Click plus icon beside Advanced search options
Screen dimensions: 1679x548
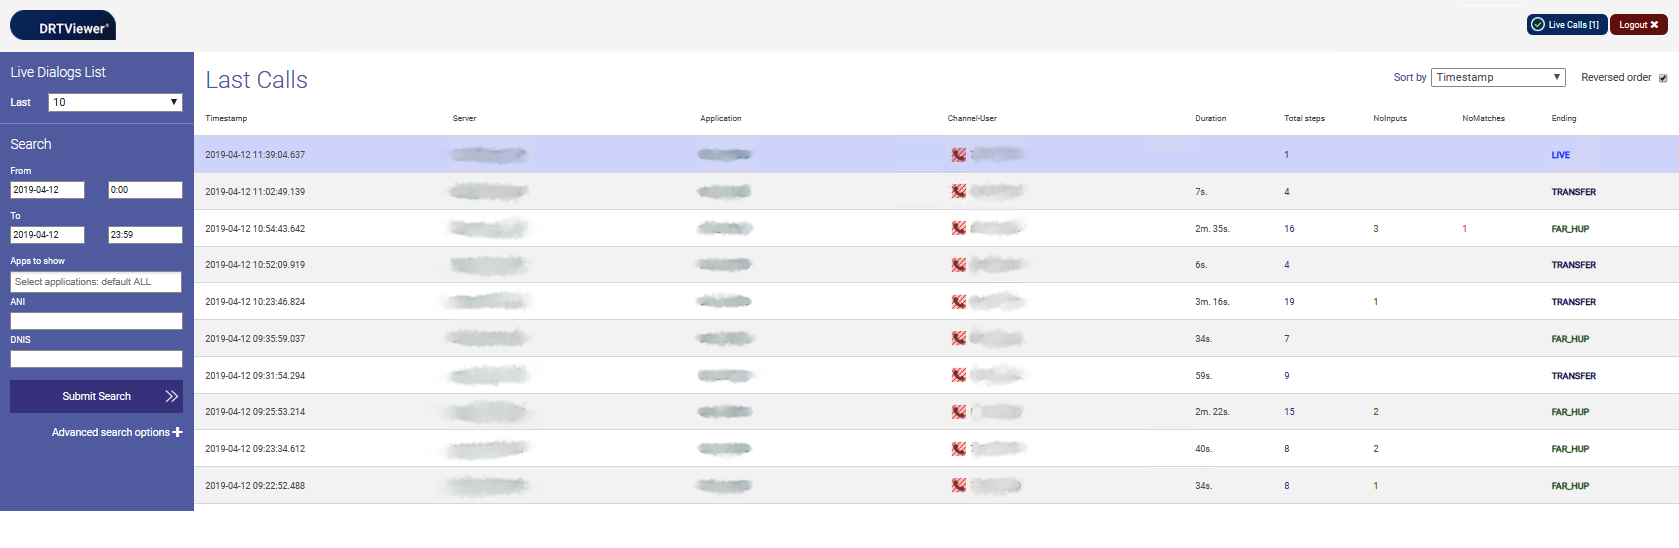point(178,433)
